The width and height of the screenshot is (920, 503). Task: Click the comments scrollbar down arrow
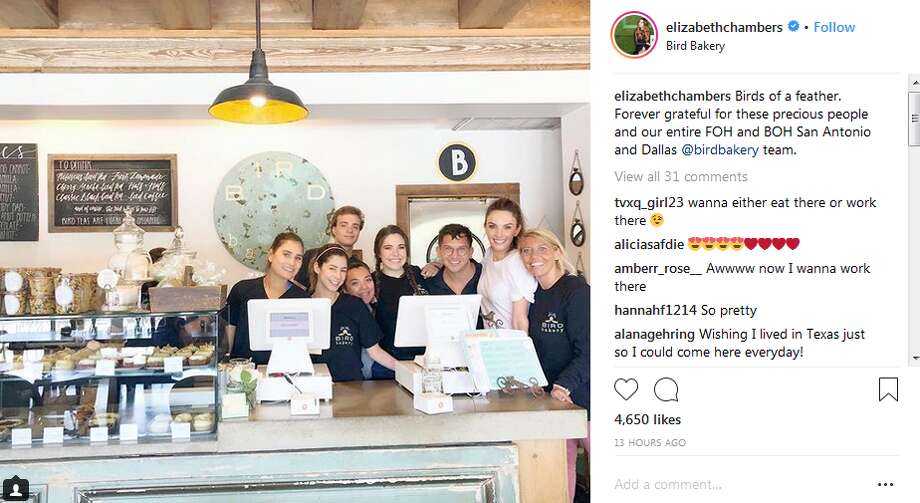[x=915, y=358]
